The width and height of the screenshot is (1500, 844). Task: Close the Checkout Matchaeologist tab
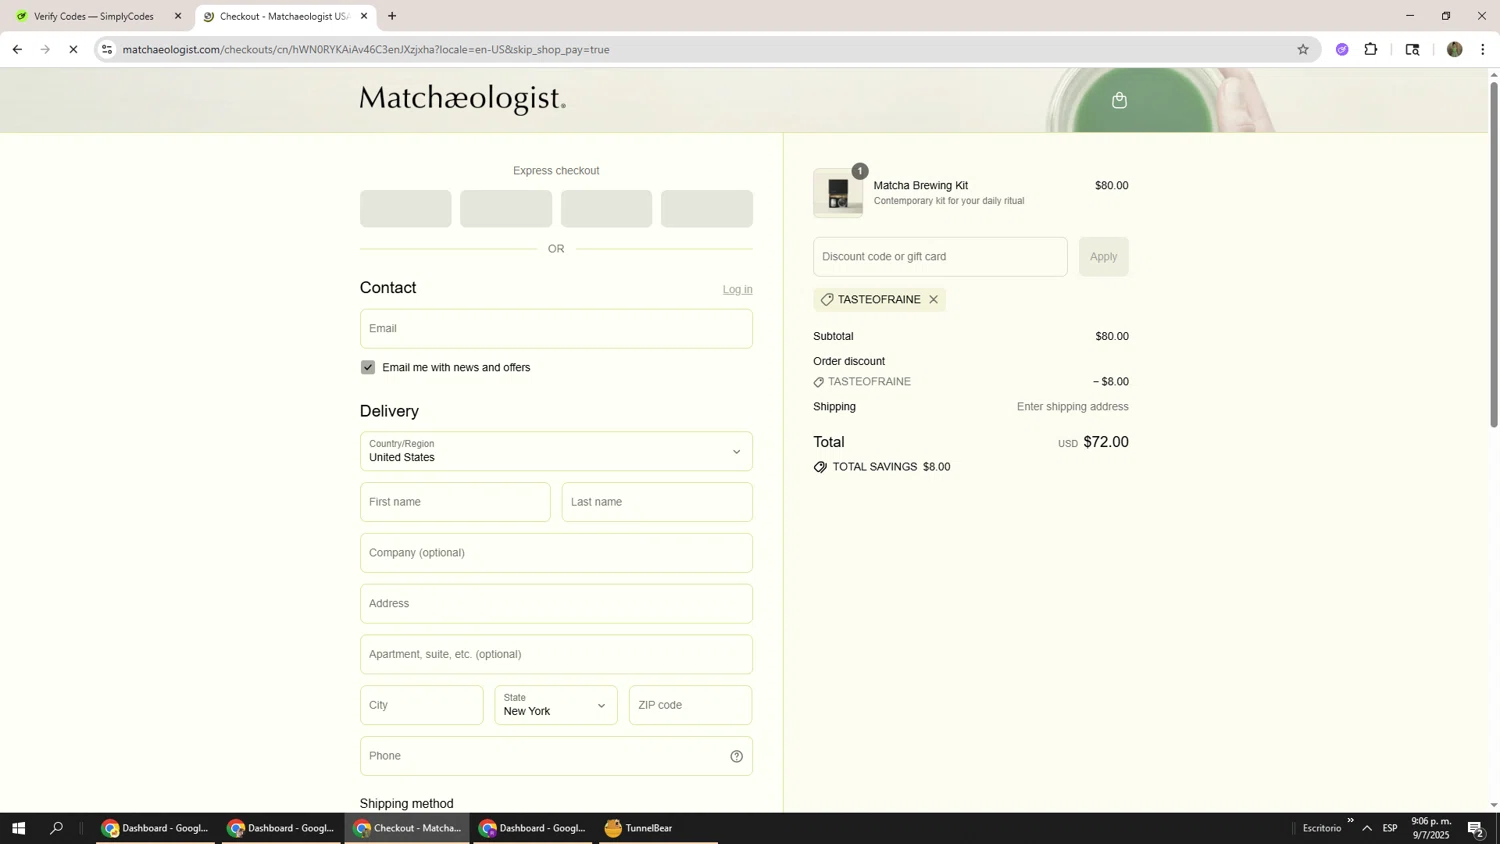click(364, 16)
